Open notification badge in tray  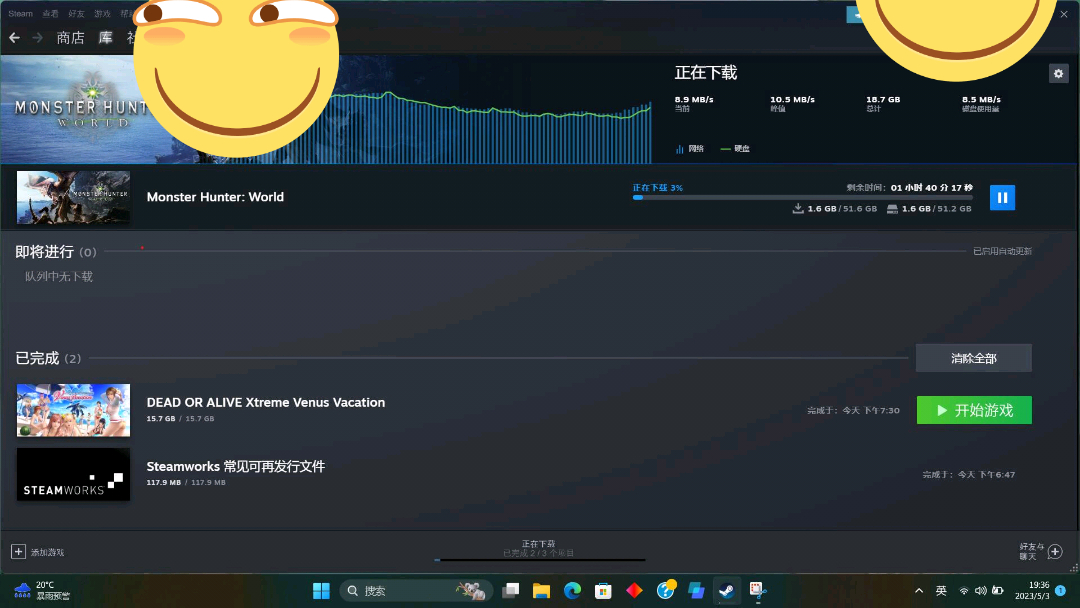coord(1061,590)
